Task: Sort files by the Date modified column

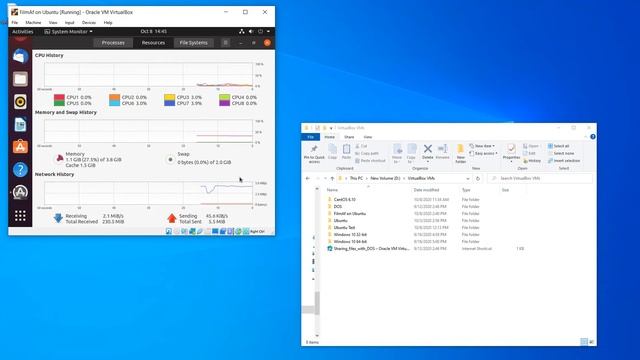Action: [x=426, y=190]
